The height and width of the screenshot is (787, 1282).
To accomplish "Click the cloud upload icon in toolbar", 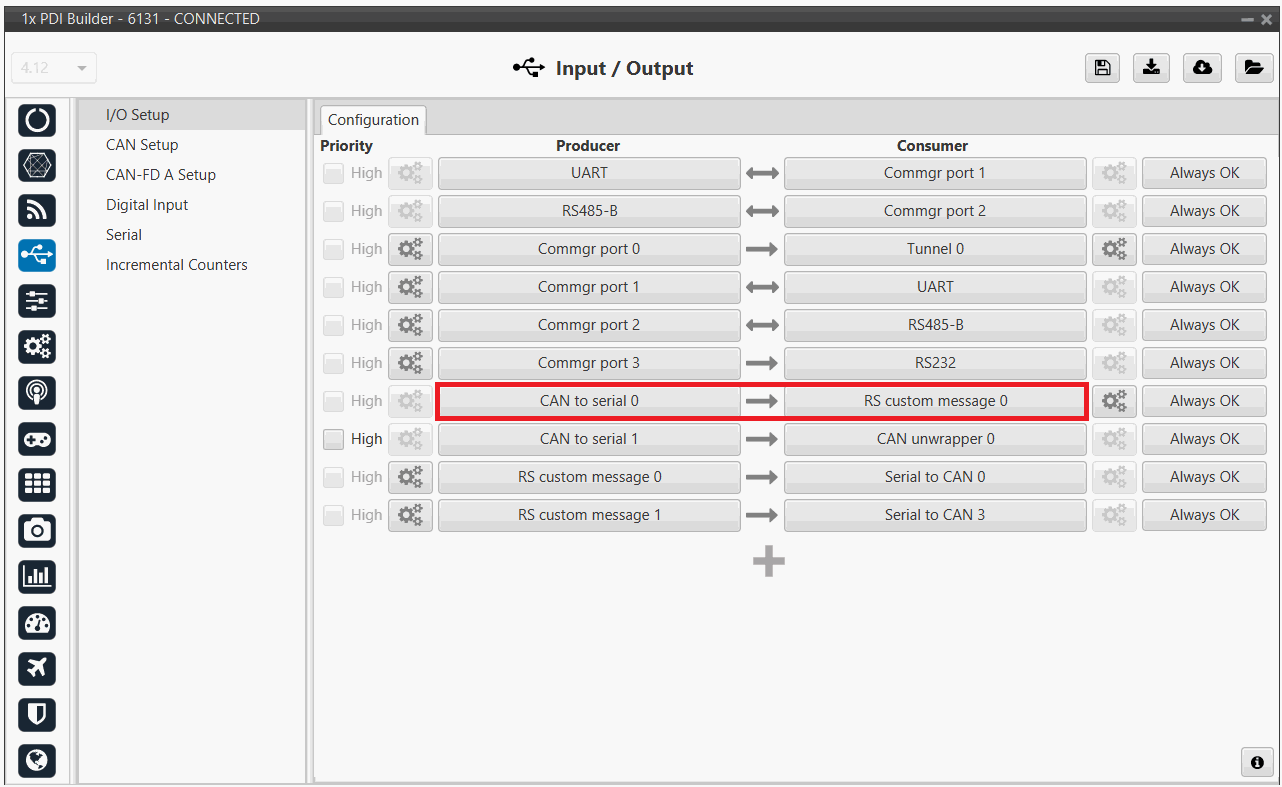I will [x=1202, y=67].
